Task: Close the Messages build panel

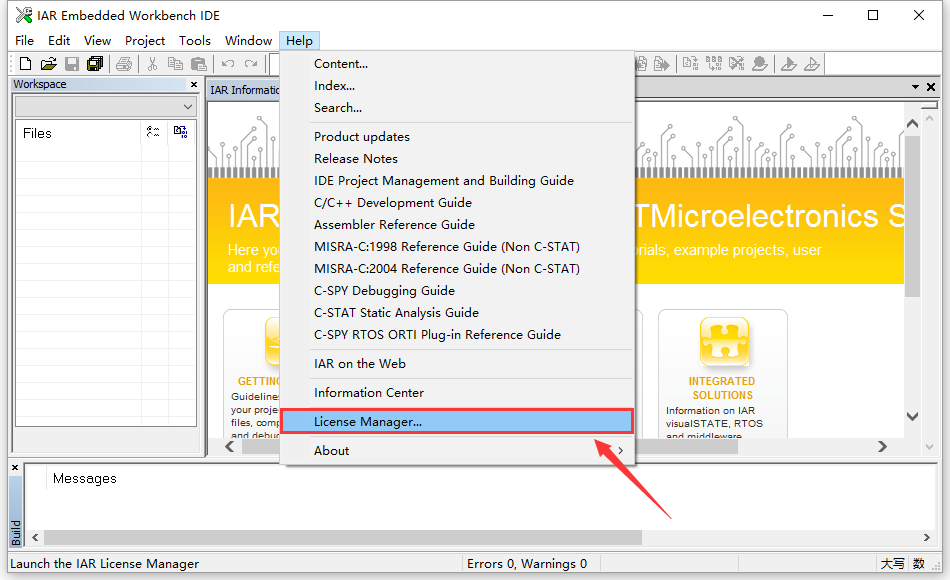Action: pyautogui.click(x=15, y=467)
